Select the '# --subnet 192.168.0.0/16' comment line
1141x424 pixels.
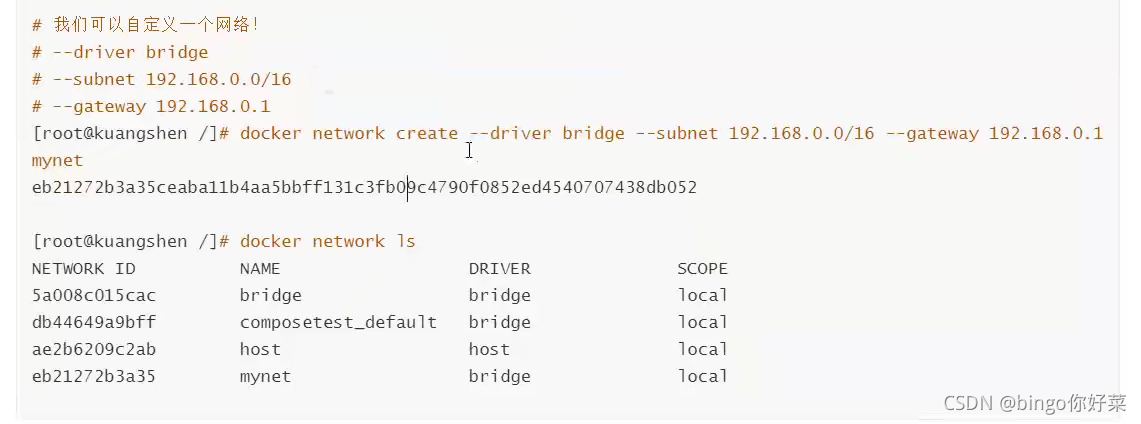(x=162, y=79)
